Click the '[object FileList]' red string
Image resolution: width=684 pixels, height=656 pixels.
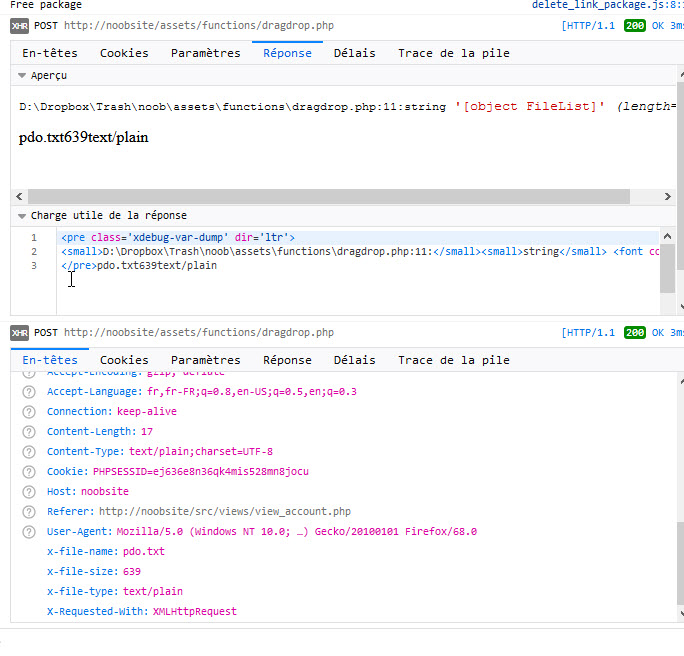click(x=530, y=107)
